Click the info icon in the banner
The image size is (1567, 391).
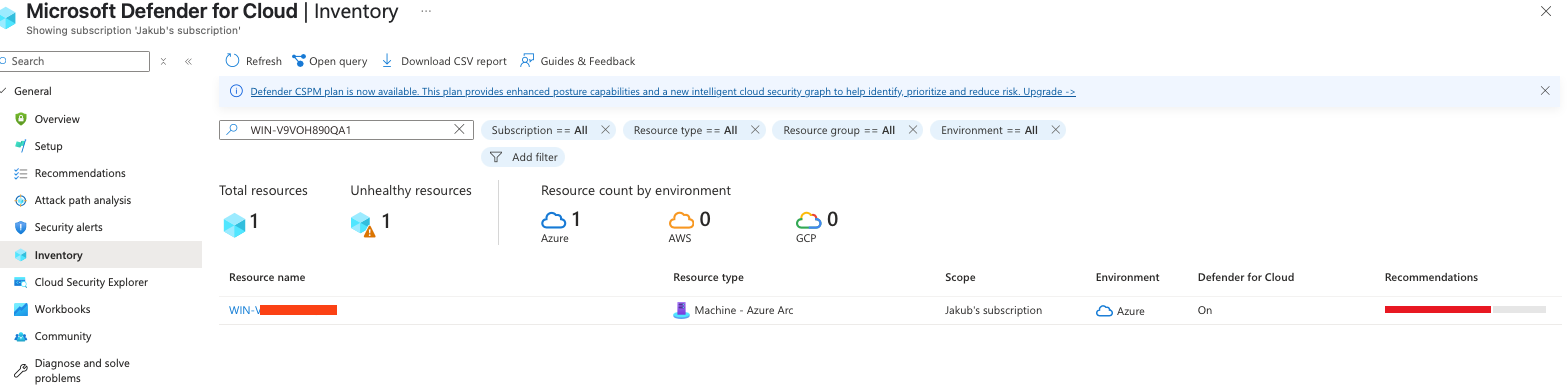[x=236, y=91]
